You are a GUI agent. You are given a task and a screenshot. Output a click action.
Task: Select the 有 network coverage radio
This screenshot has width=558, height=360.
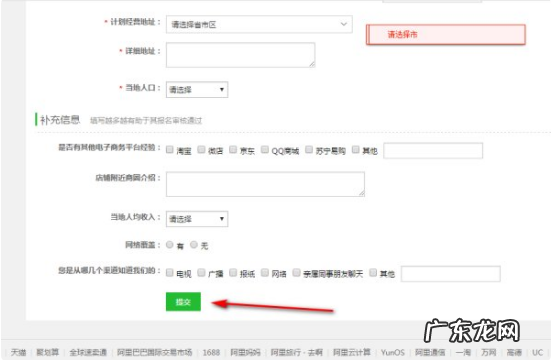click(170, 244)
